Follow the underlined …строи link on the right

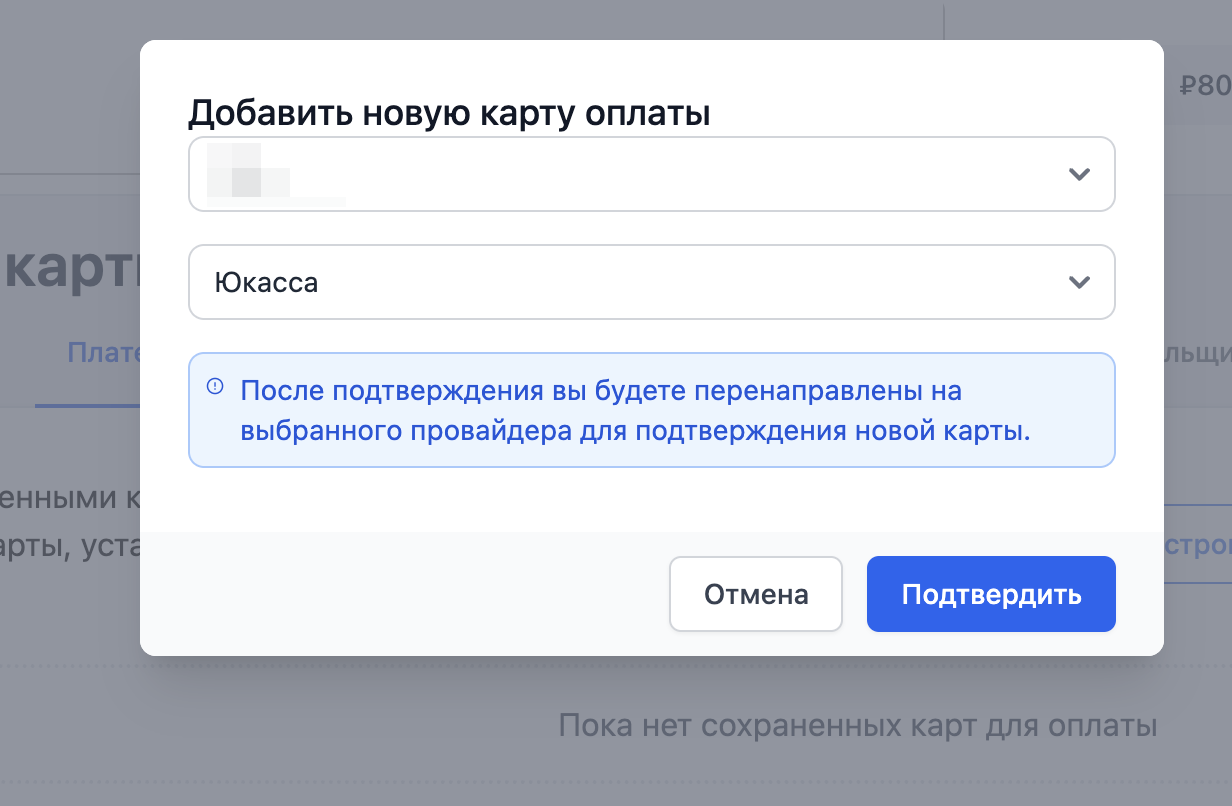(1197, 546)
